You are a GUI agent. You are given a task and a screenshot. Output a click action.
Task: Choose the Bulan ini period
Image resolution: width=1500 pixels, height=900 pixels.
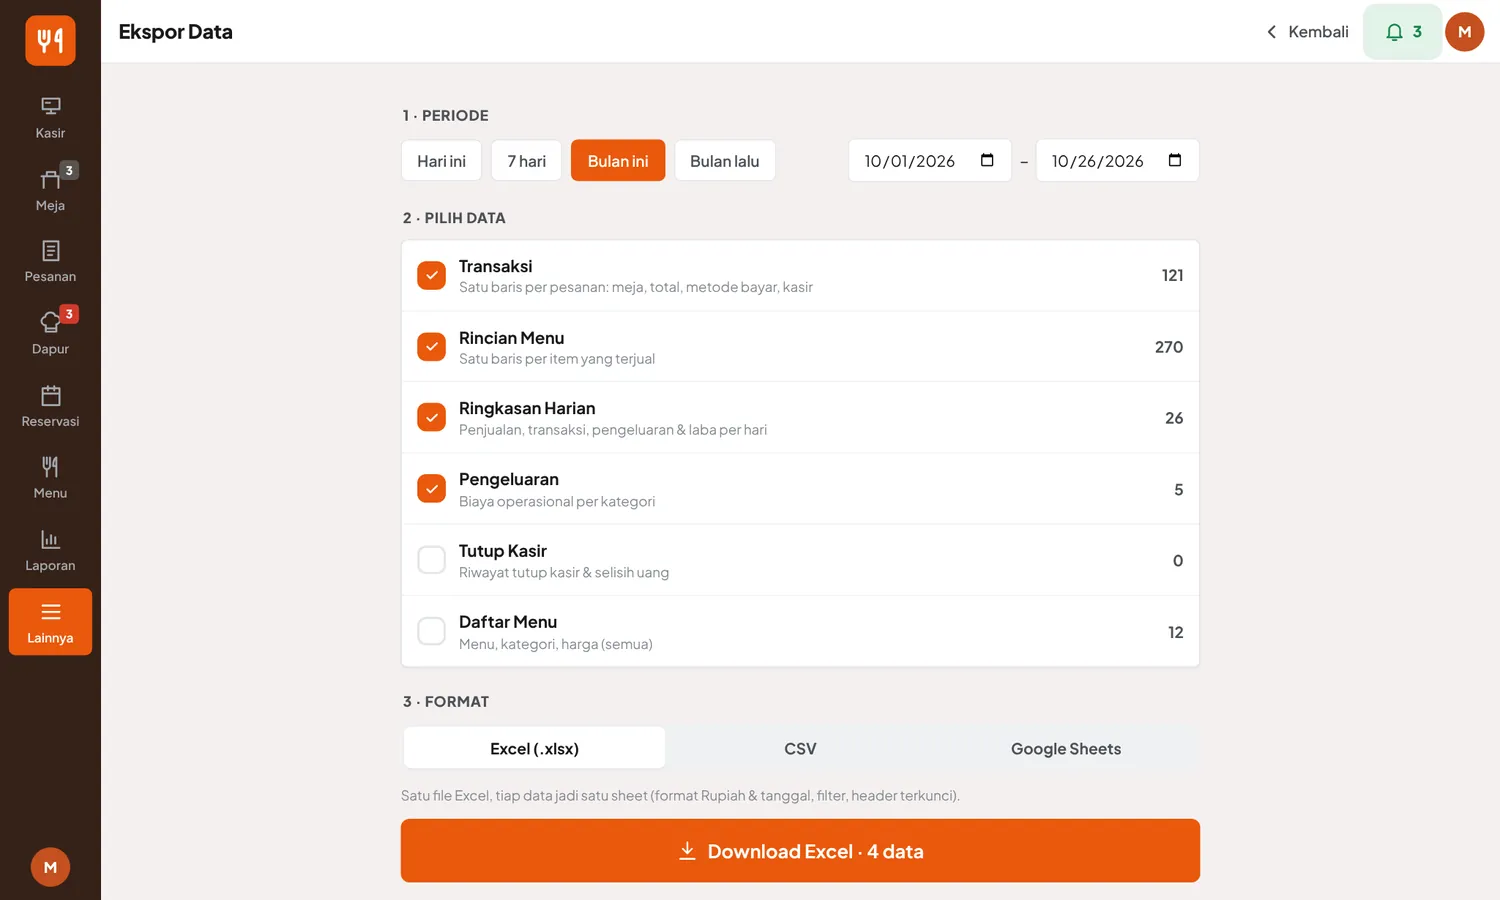click(618, 160)
